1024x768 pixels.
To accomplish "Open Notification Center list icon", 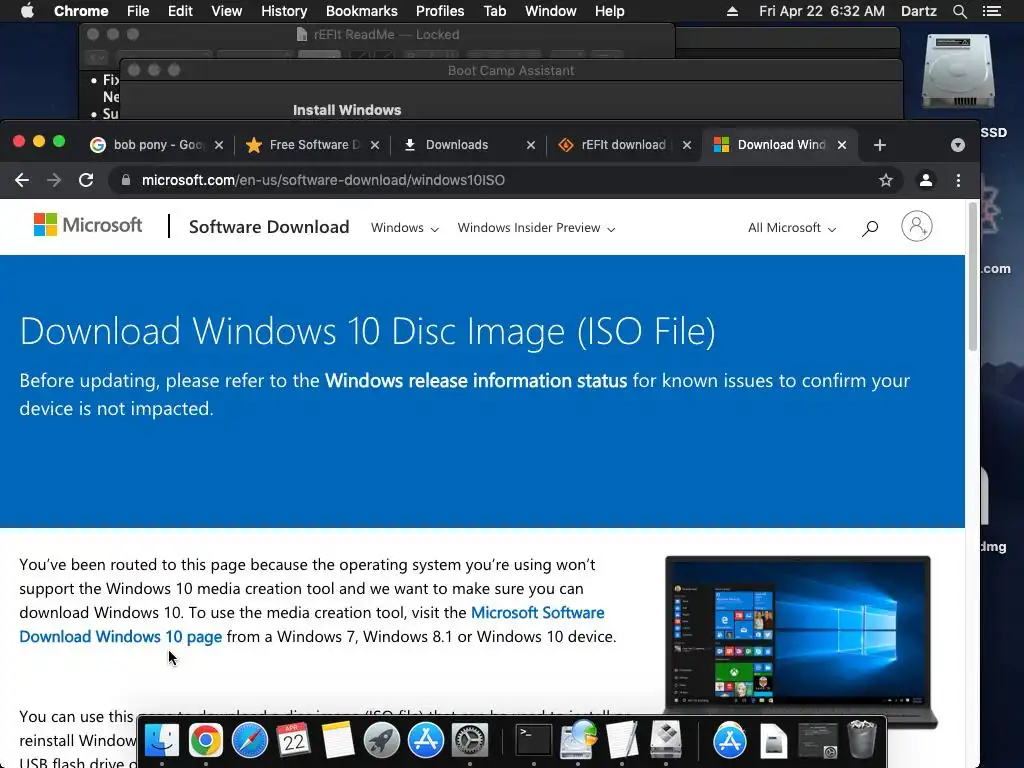I will (x=992, y=11).
